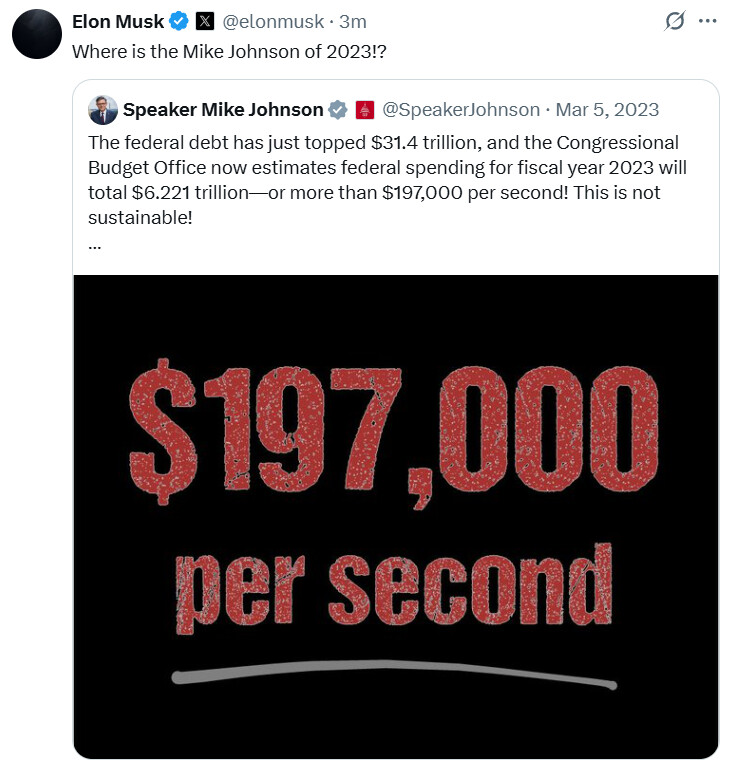Click the X affiliation badge
The height and width of the screenshot is (768, 729).
(204, 21)
